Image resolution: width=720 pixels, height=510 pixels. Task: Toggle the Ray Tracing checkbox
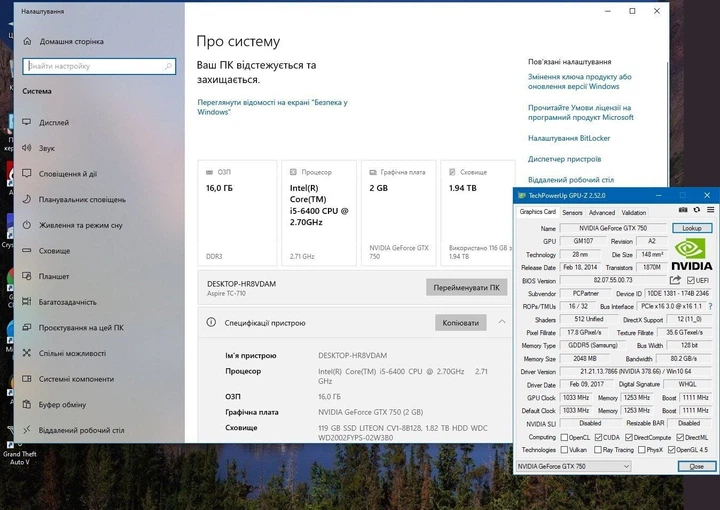coord(597,450)
